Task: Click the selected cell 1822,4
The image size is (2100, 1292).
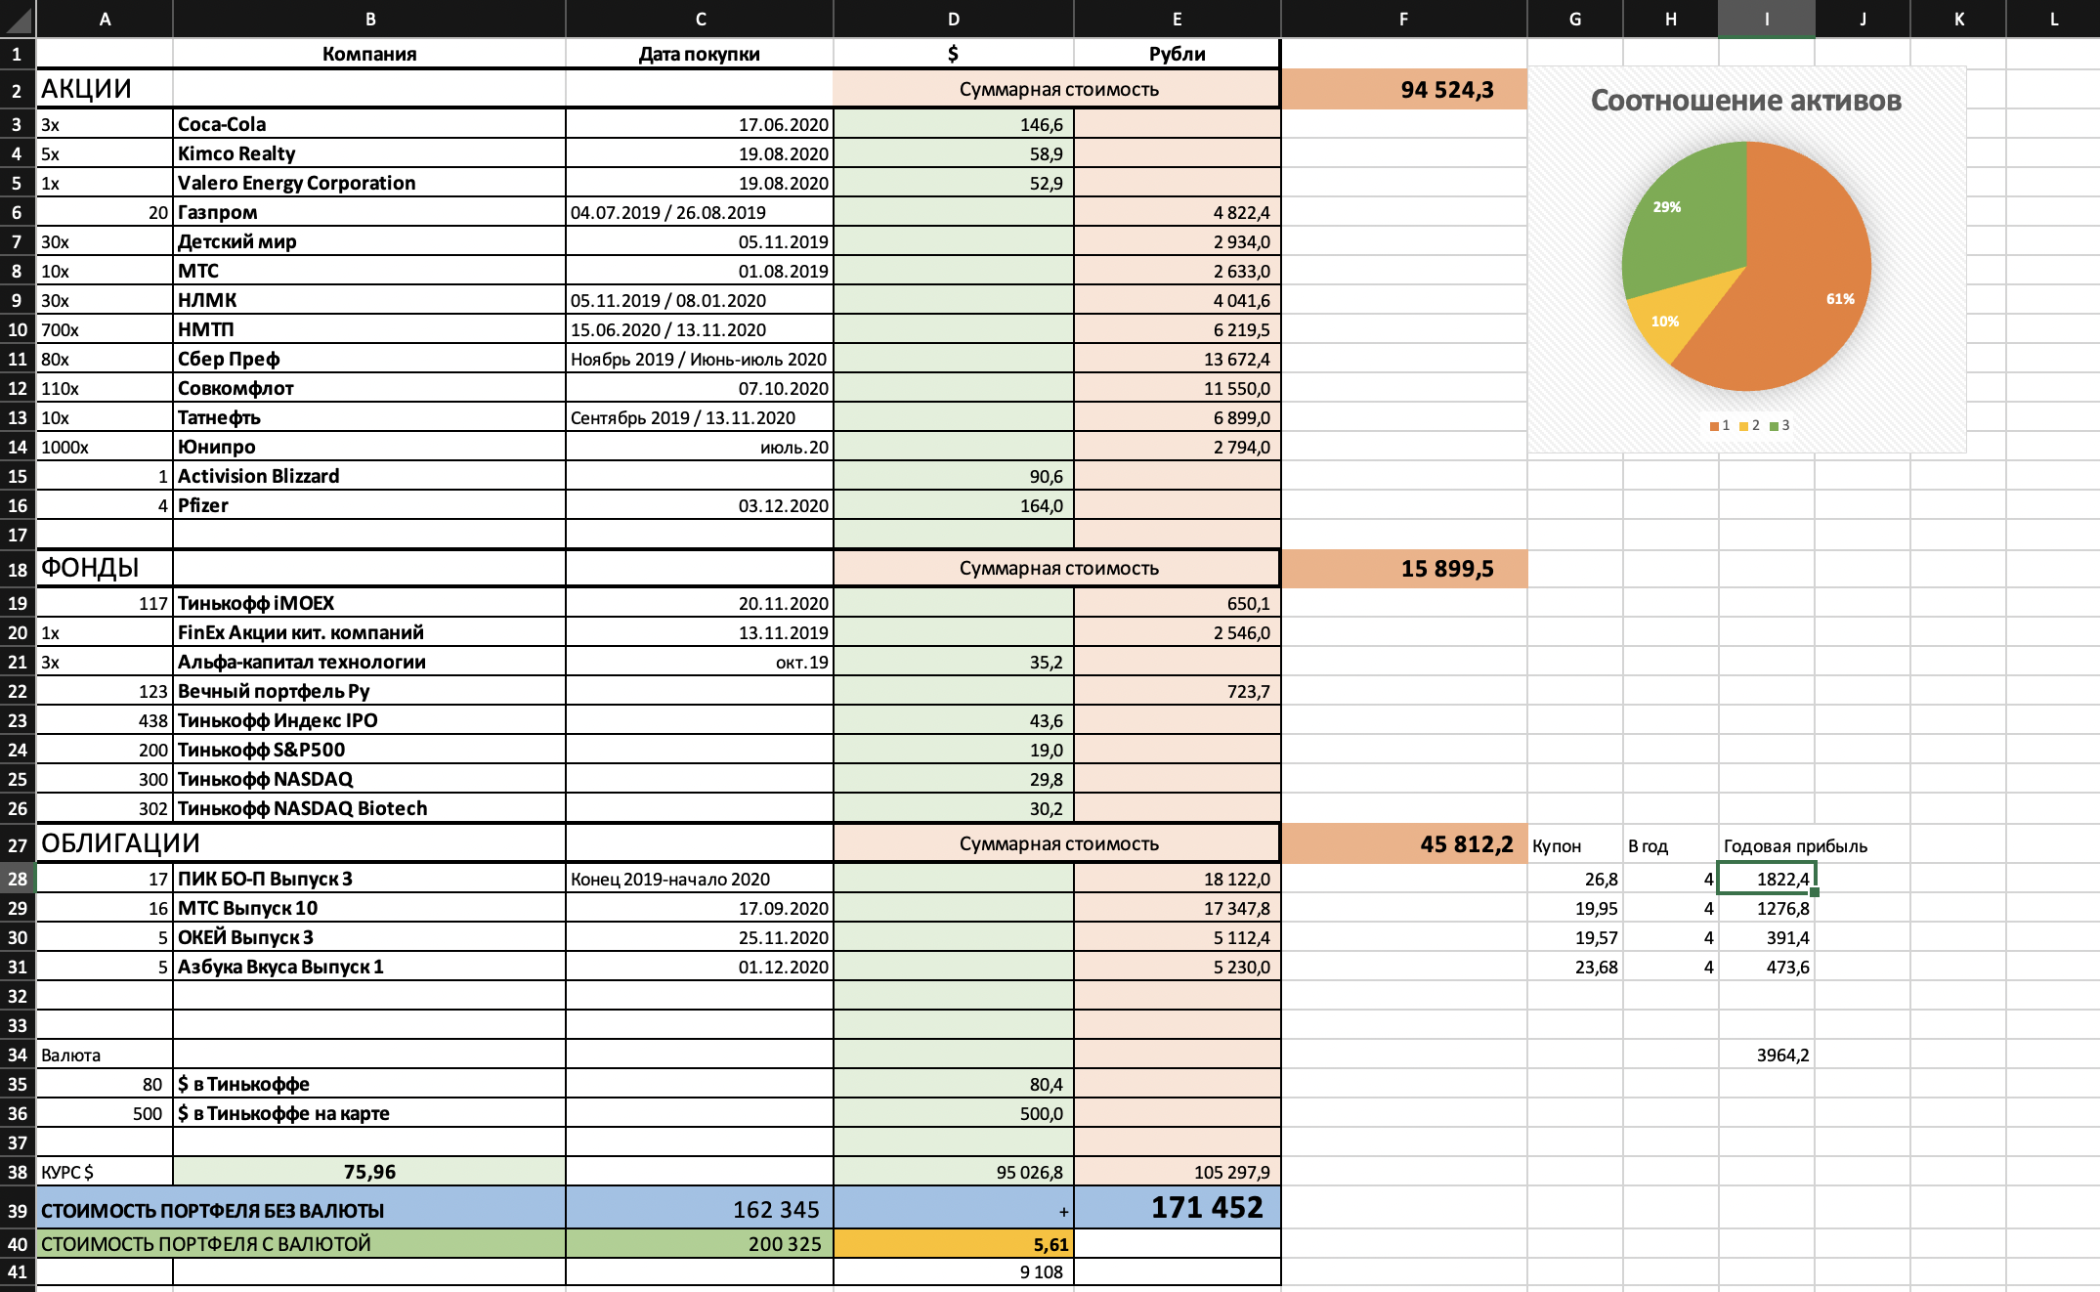Action: (x=1766, y=879)
